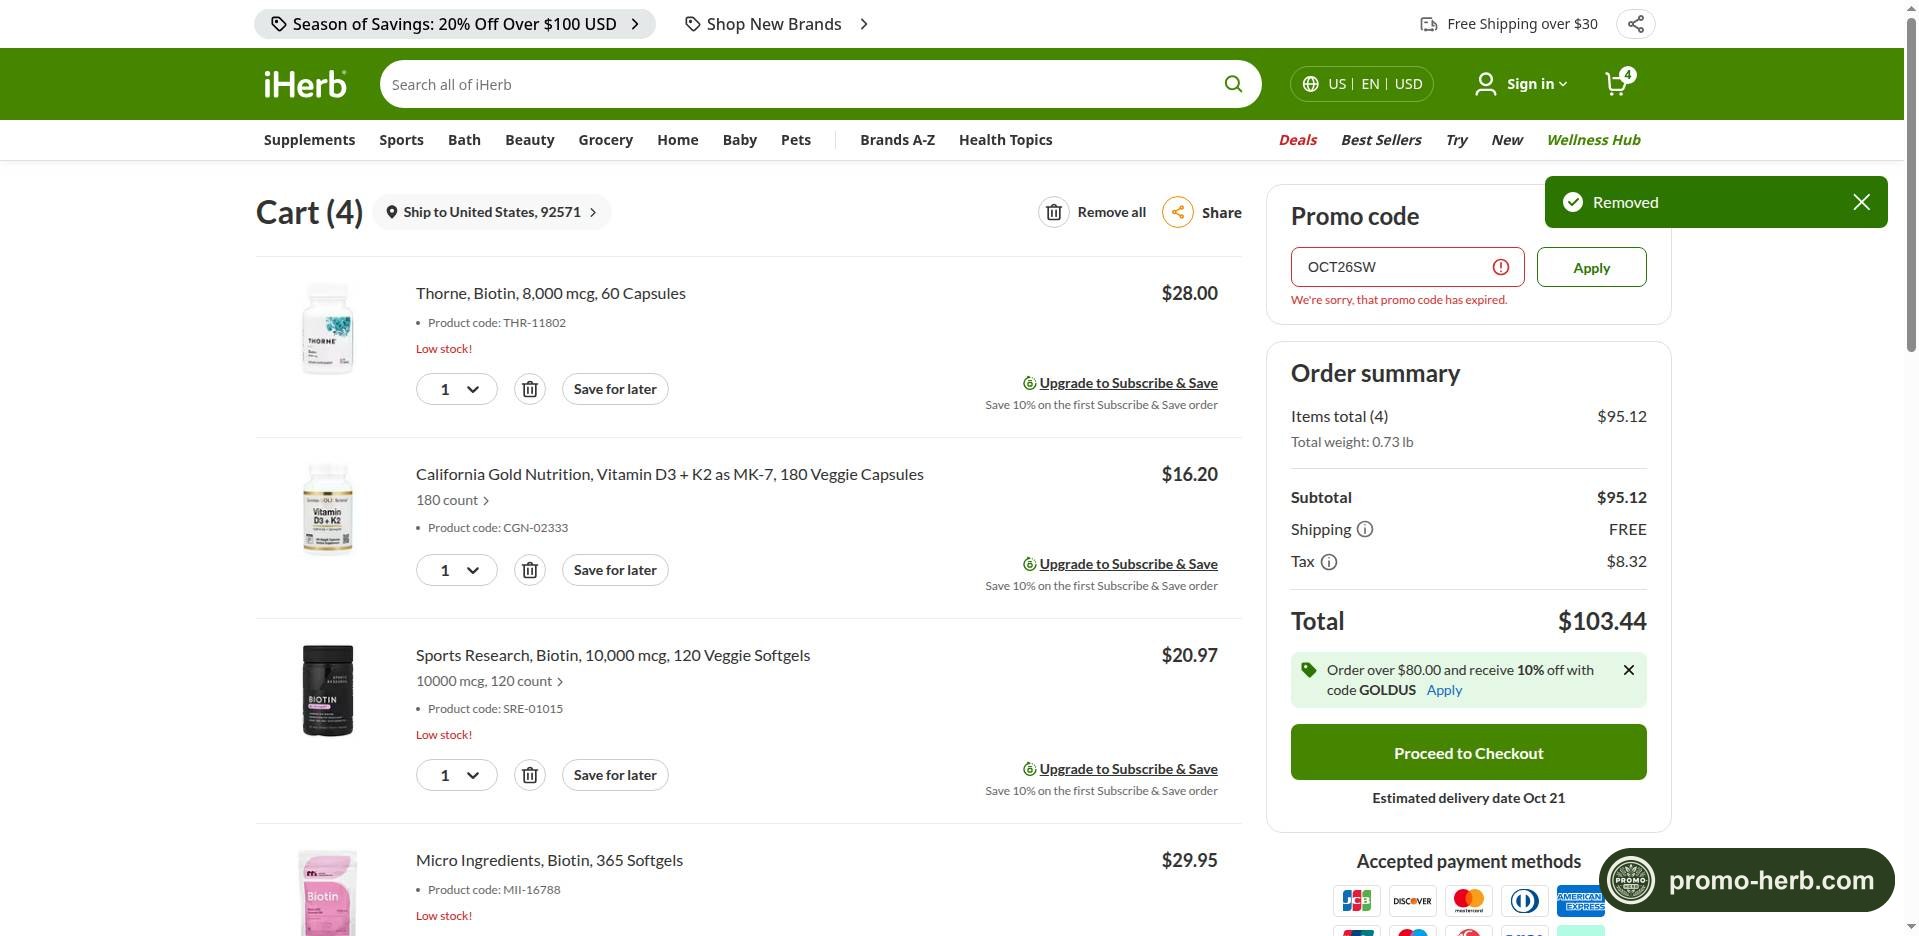Image resolution: width=1919 pixels, height=936 pixels.
Task: Open Micro Ingredients, Biotin, 365 Softgels
Action: [549, 860]
